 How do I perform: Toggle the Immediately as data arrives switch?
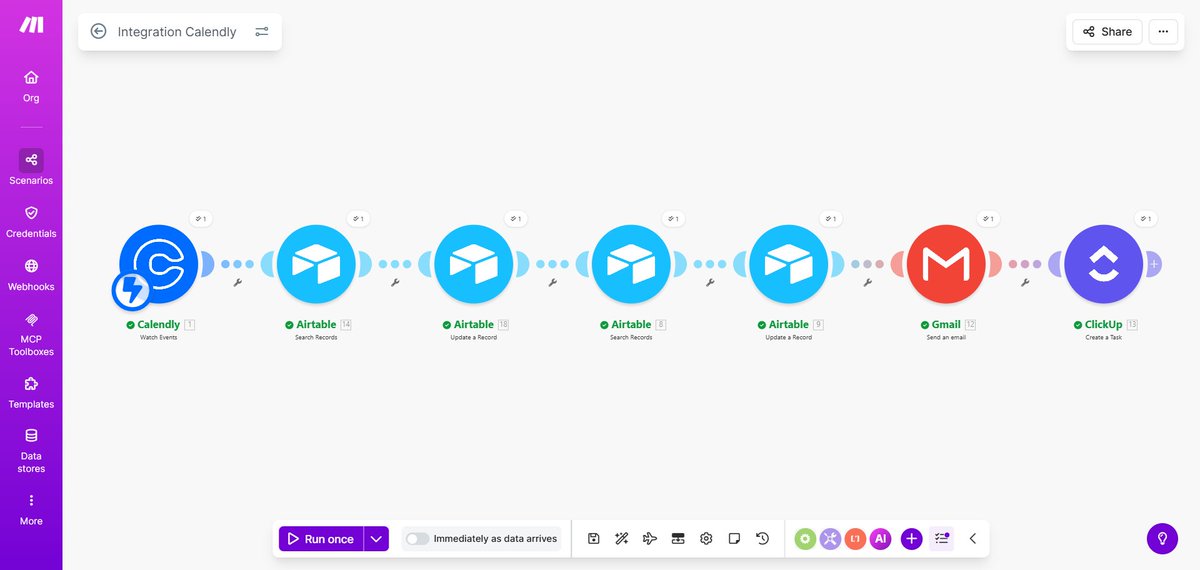(x=417, y=538)
